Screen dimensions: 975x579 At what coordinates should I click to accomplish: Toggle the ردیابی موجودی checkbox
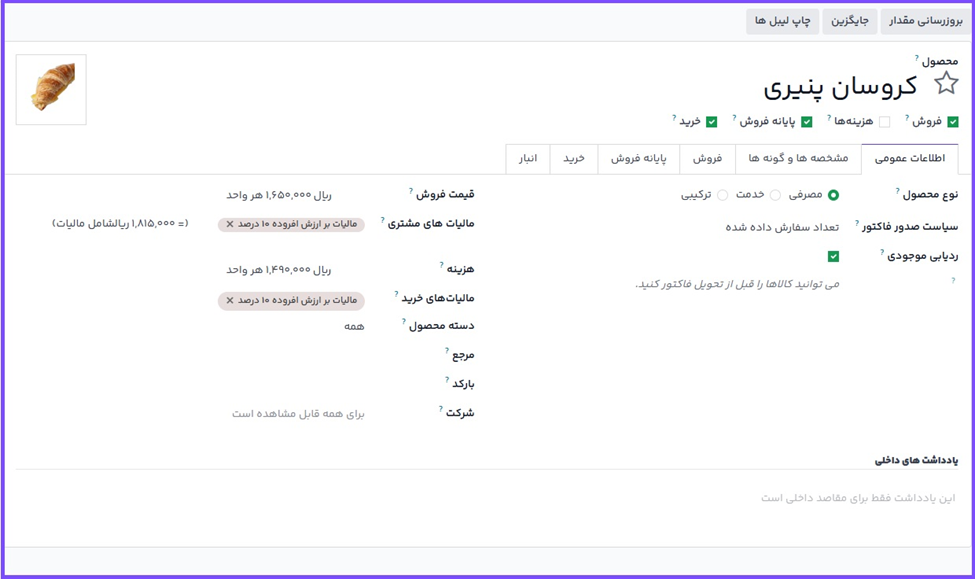833,257
